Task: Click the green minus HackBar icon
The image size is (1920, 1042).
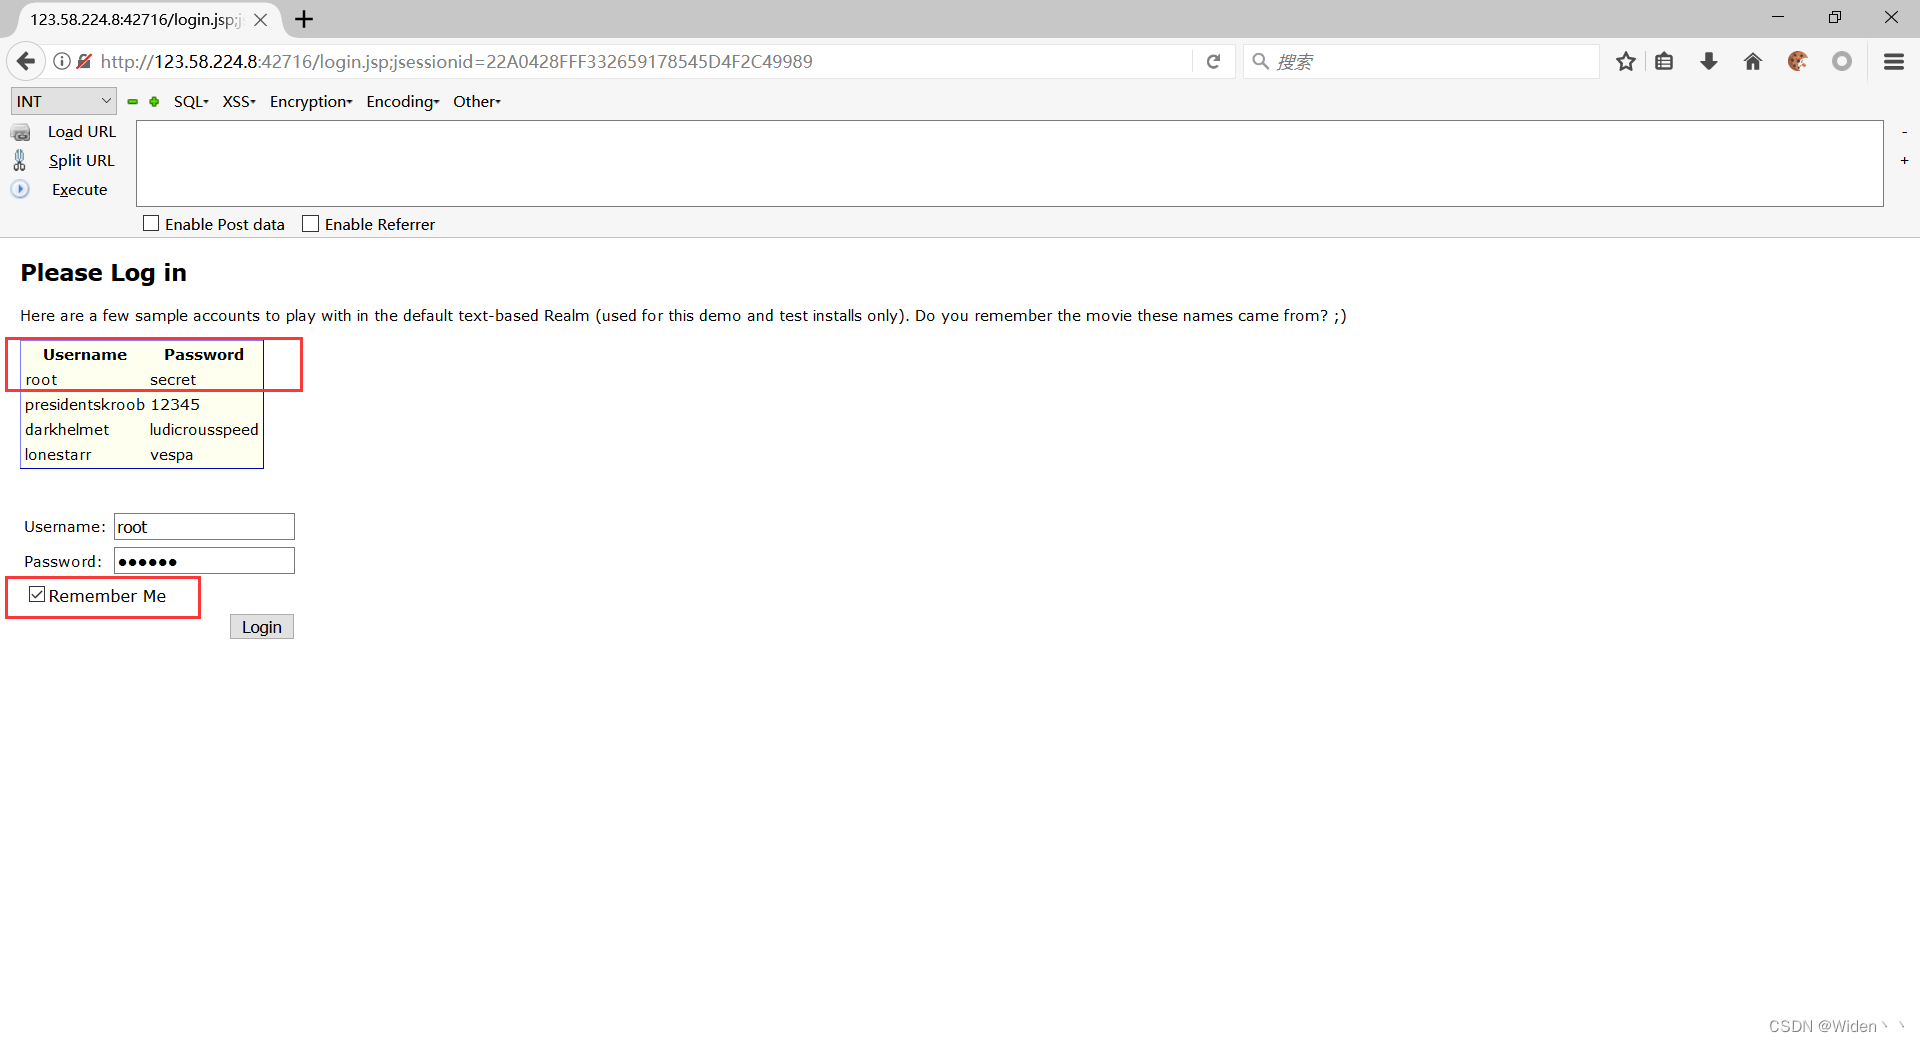Action: point(132,102)
